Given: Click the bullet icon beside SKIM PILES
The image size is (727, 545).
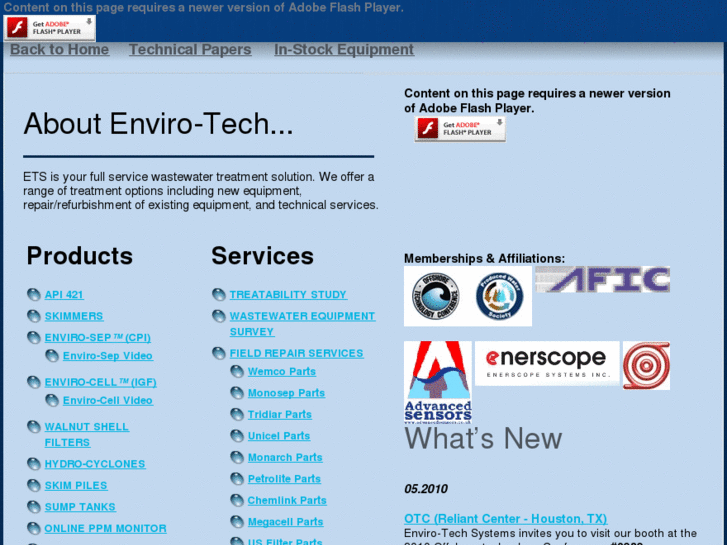Looking at the screenshot, I should 33,486.
